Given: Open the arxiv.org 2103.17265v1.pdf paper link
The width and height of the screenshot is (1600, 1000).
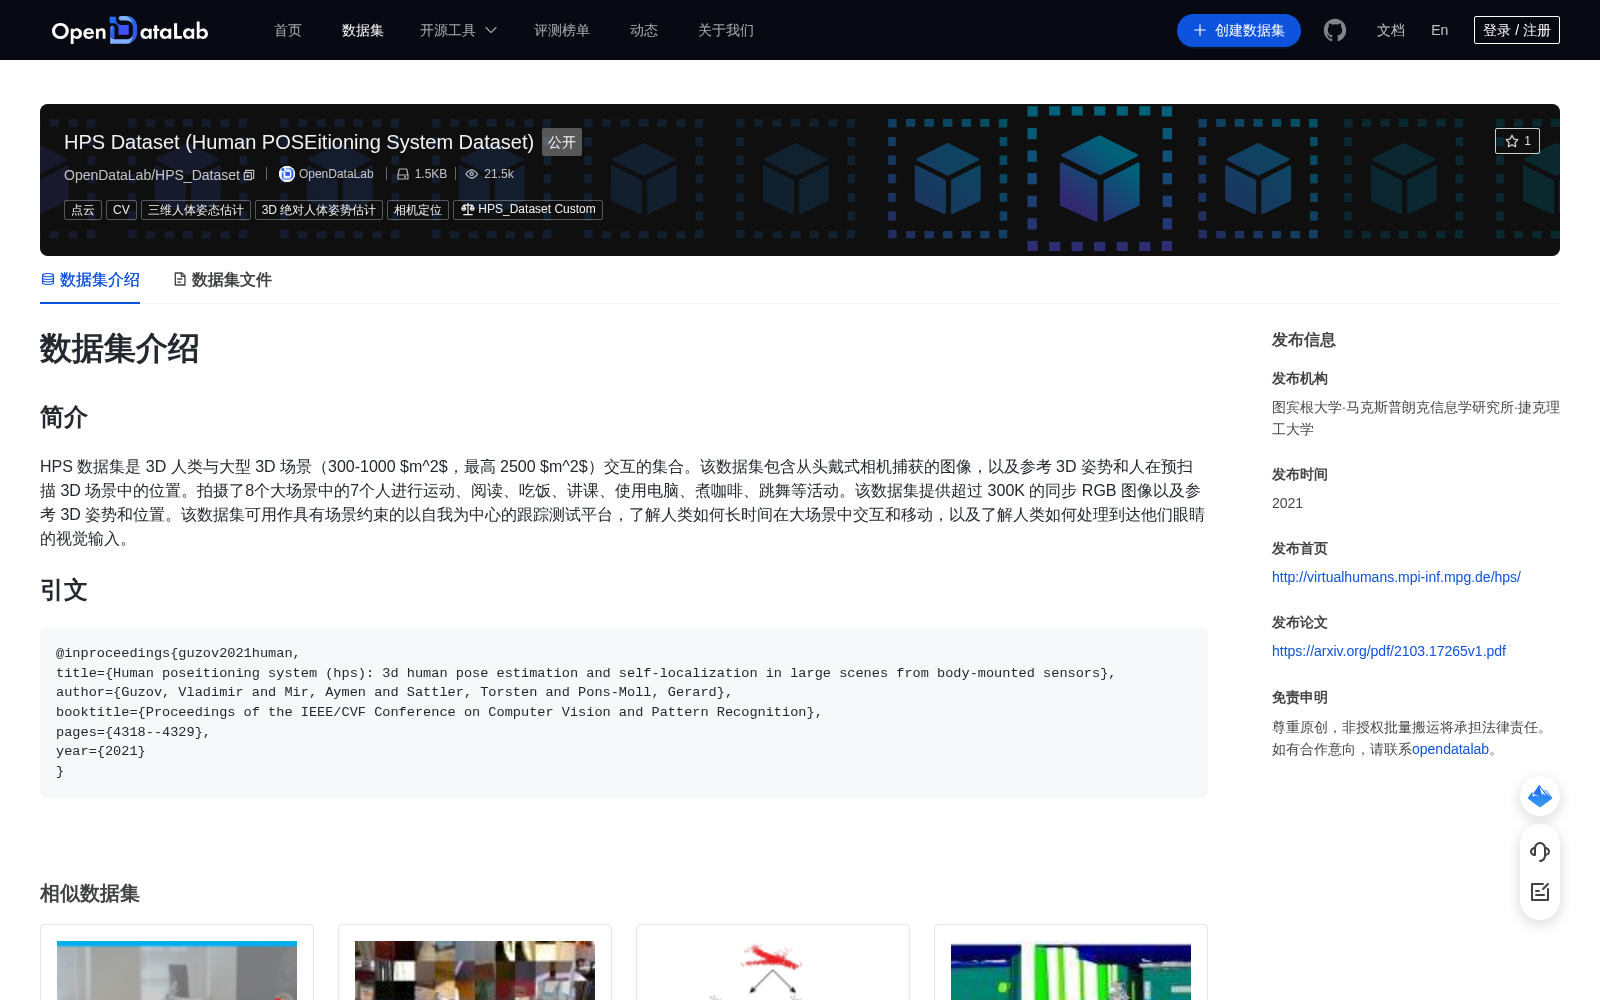Looking at the screenshot, I should click(x=1389, y=651).
